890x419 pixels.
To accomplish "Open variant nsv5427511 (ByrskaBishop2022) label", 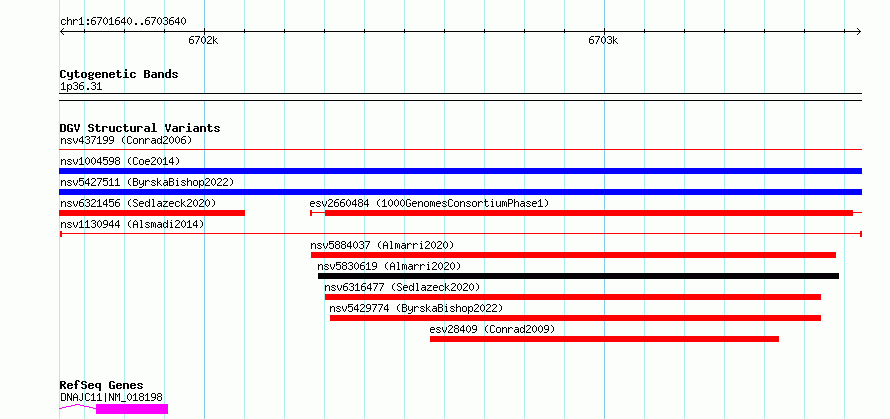I will [147, 182].
